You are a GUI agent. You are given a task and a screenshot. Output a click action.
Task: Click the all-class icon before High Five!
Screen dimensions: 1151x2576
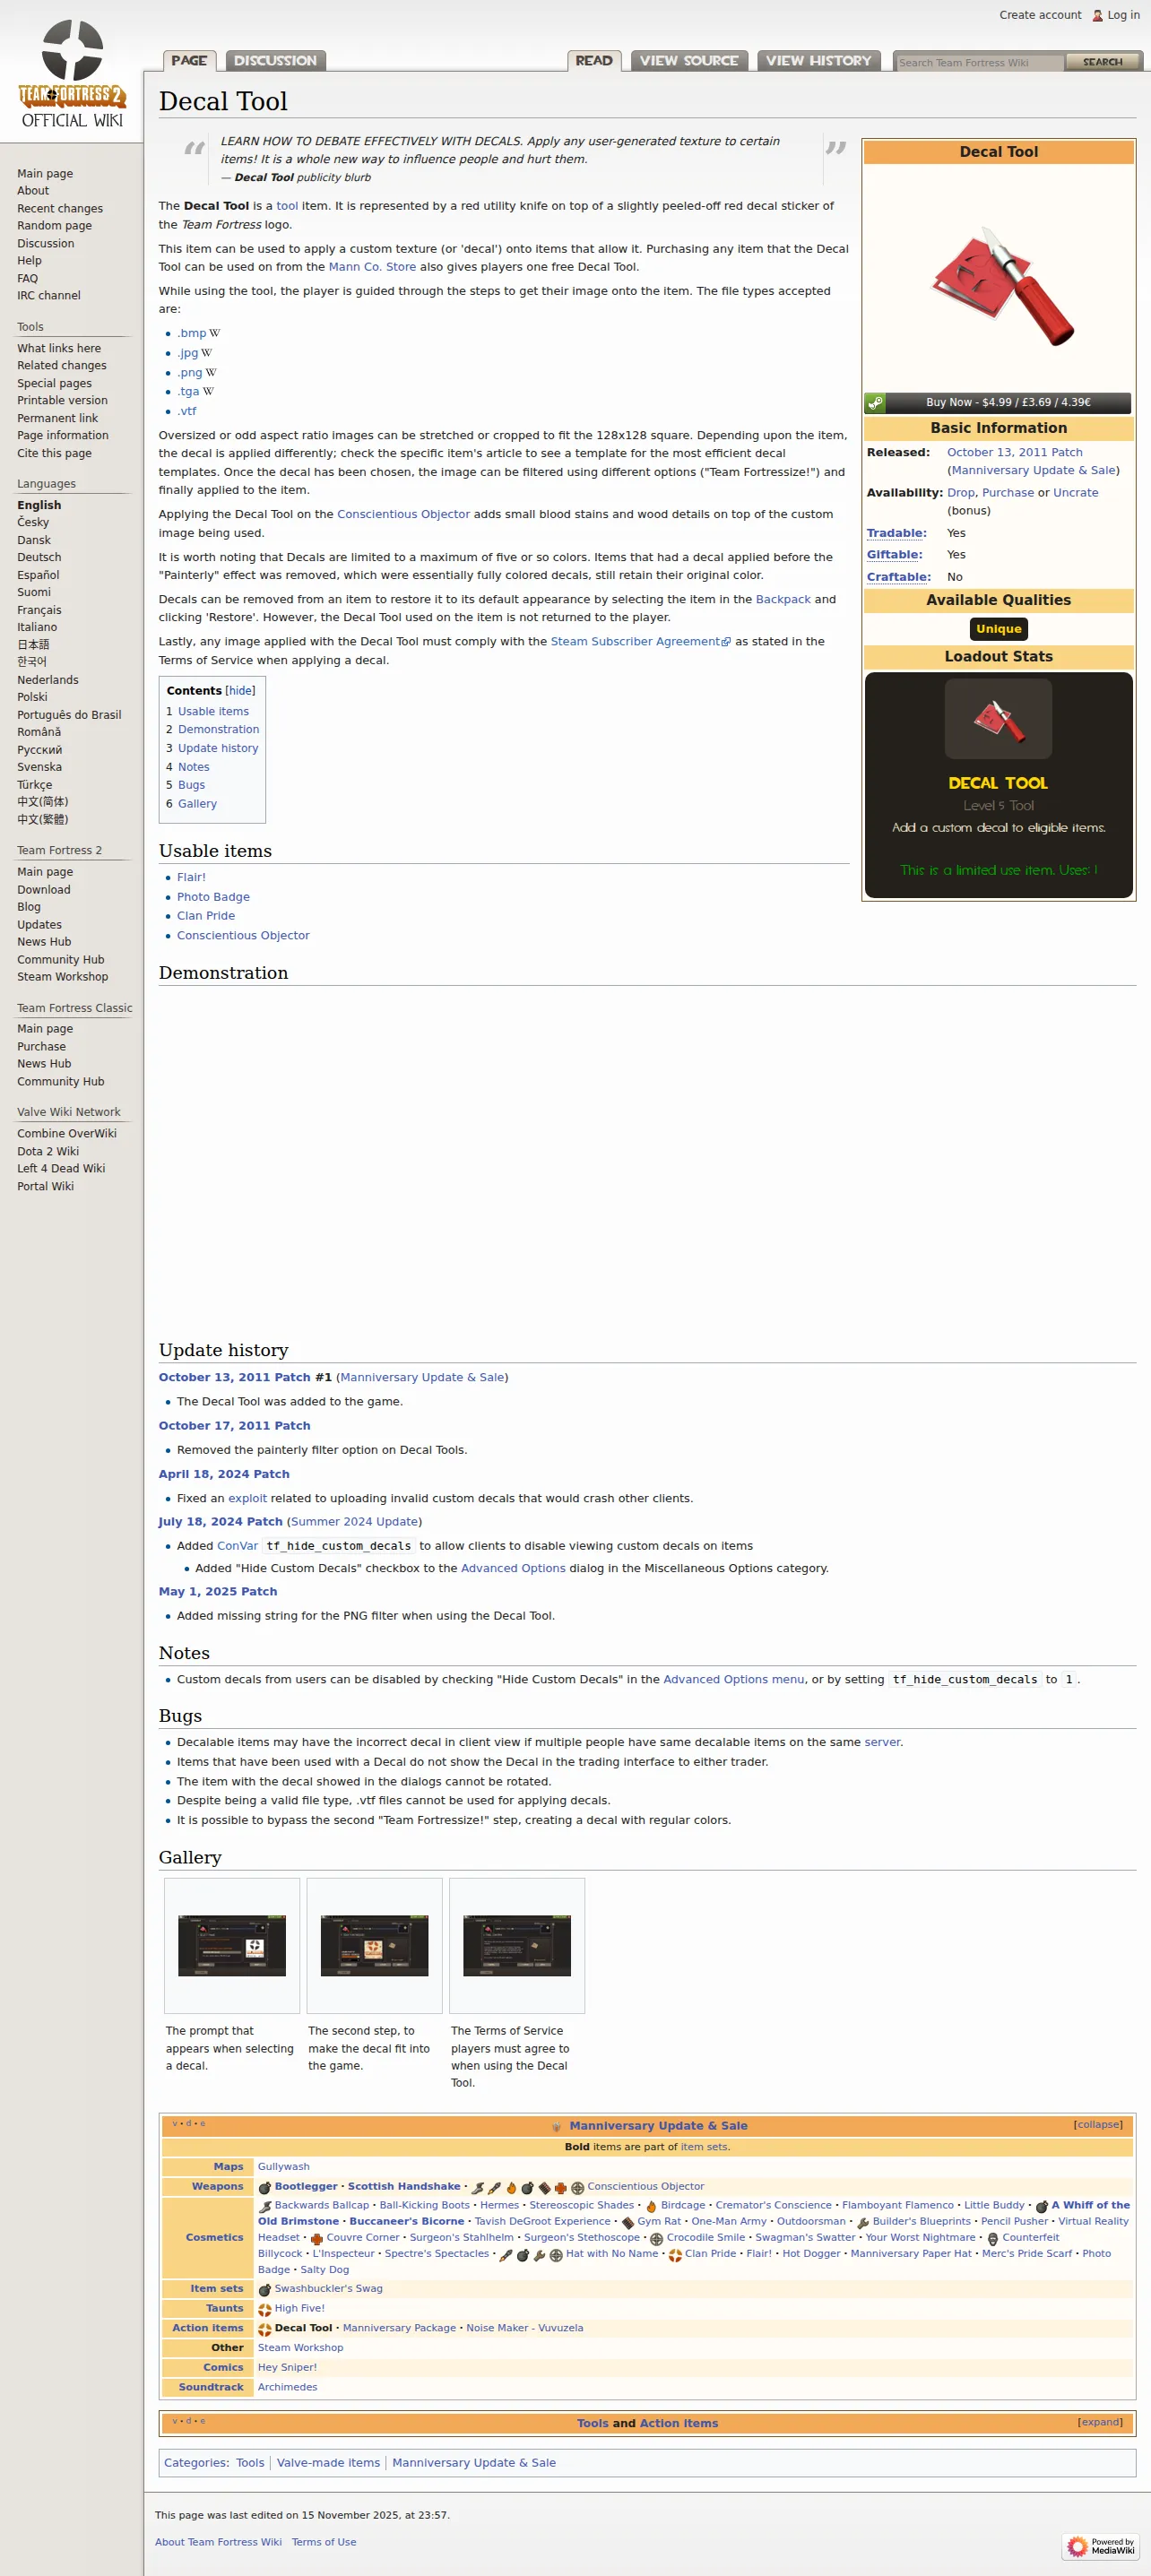click(x=265, y=2310)
